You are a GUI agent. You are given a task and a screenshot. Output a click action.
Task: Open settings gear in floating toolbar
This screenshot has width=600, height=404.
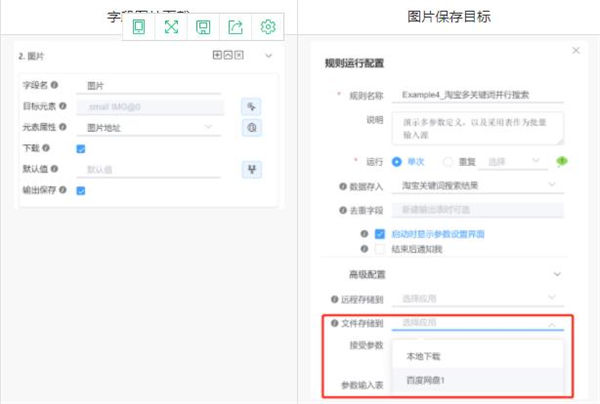267,27
